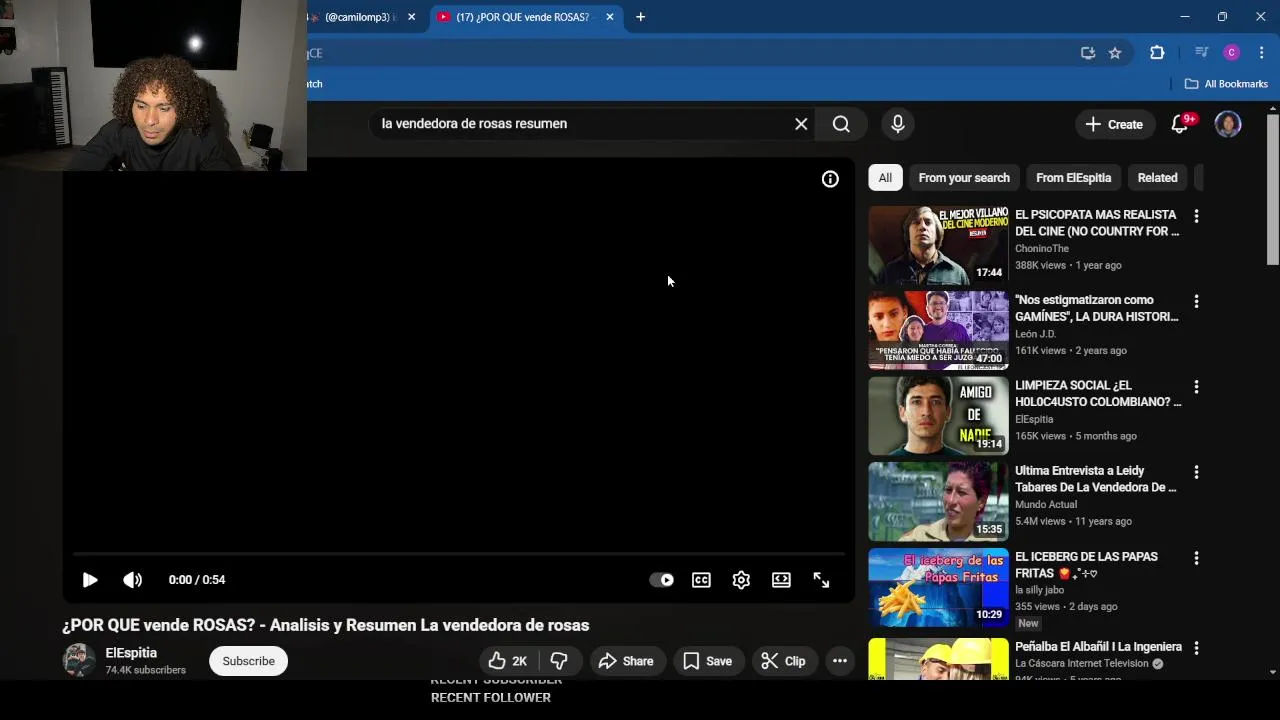Click the ChoninoThe channel name
This screenshot has height=720, width=1280.
[1042, 249]
